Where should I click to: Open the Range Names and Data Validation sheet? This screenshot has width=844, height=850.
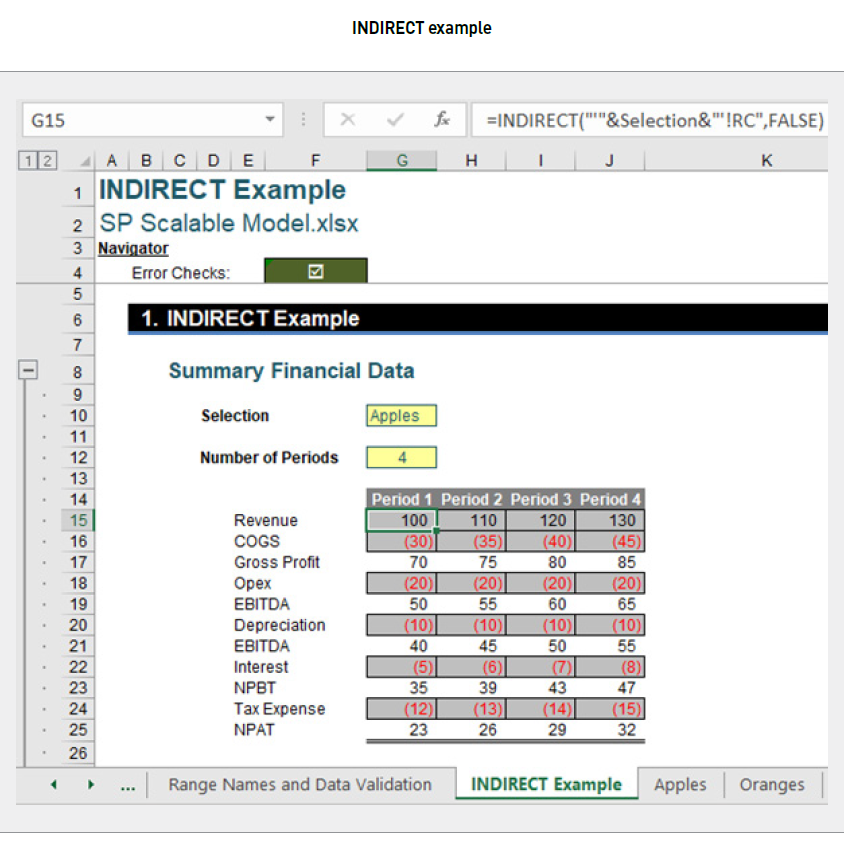[x=299, y=785]
